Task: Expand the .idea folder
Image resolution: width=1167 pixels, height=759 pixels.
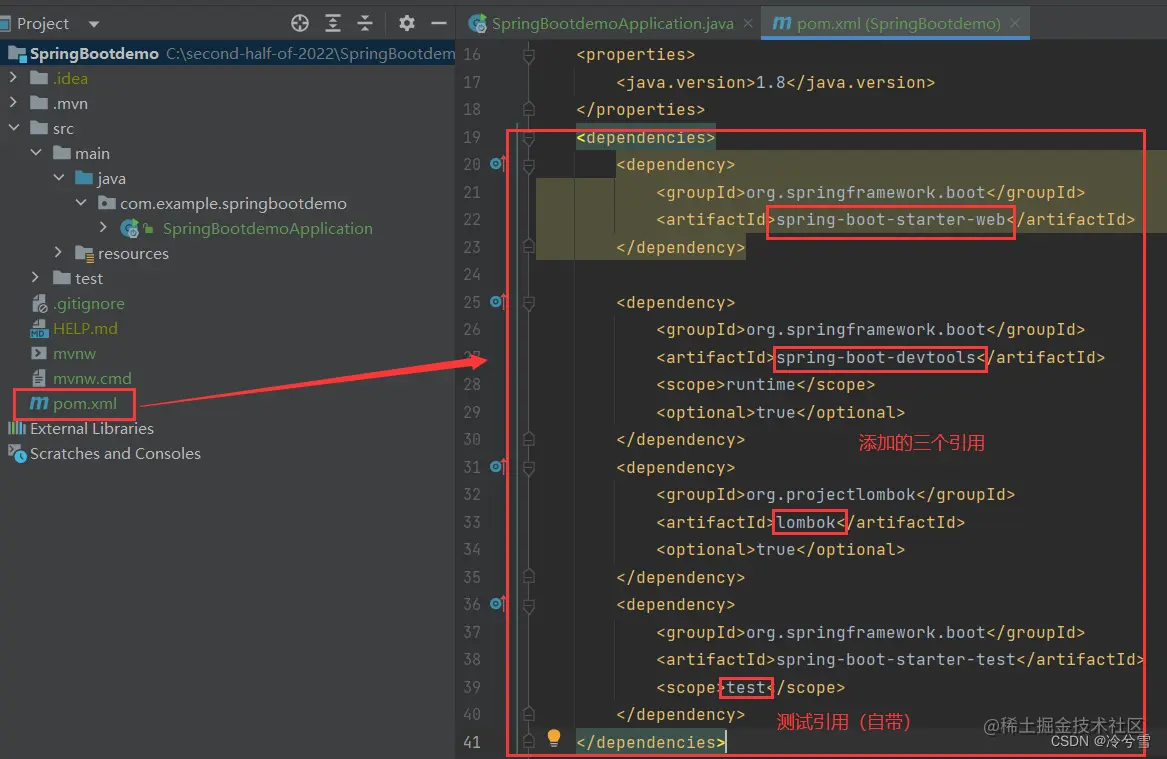Action: (x=13, y=77)
